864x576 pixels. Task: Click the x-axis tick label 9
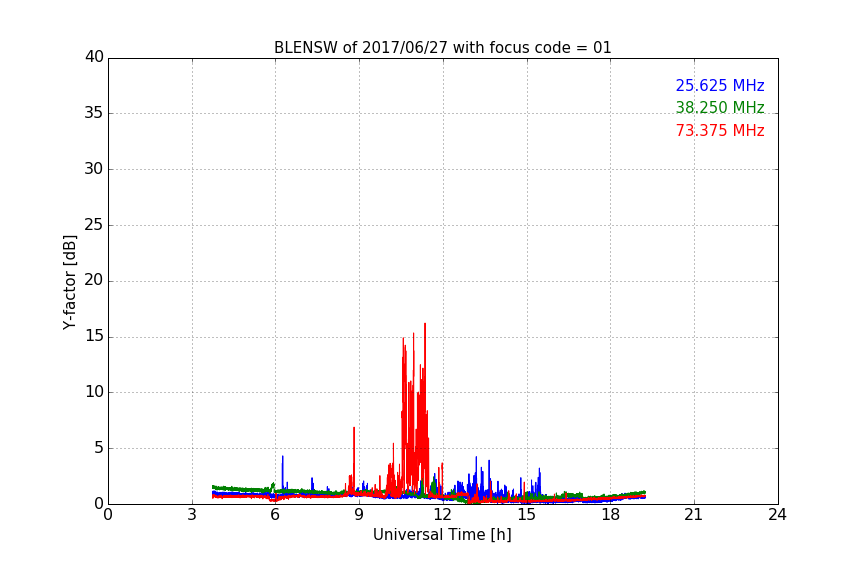coord(359,515)
